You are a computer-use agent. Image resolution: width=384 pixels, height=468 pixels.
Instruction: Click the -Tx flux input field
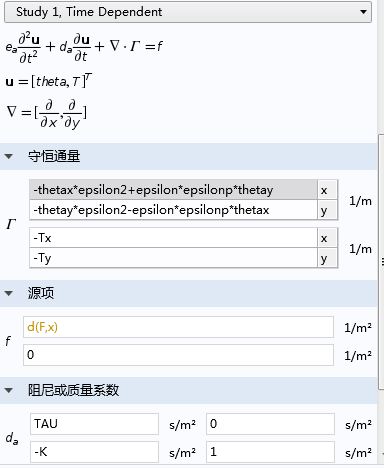173,238
